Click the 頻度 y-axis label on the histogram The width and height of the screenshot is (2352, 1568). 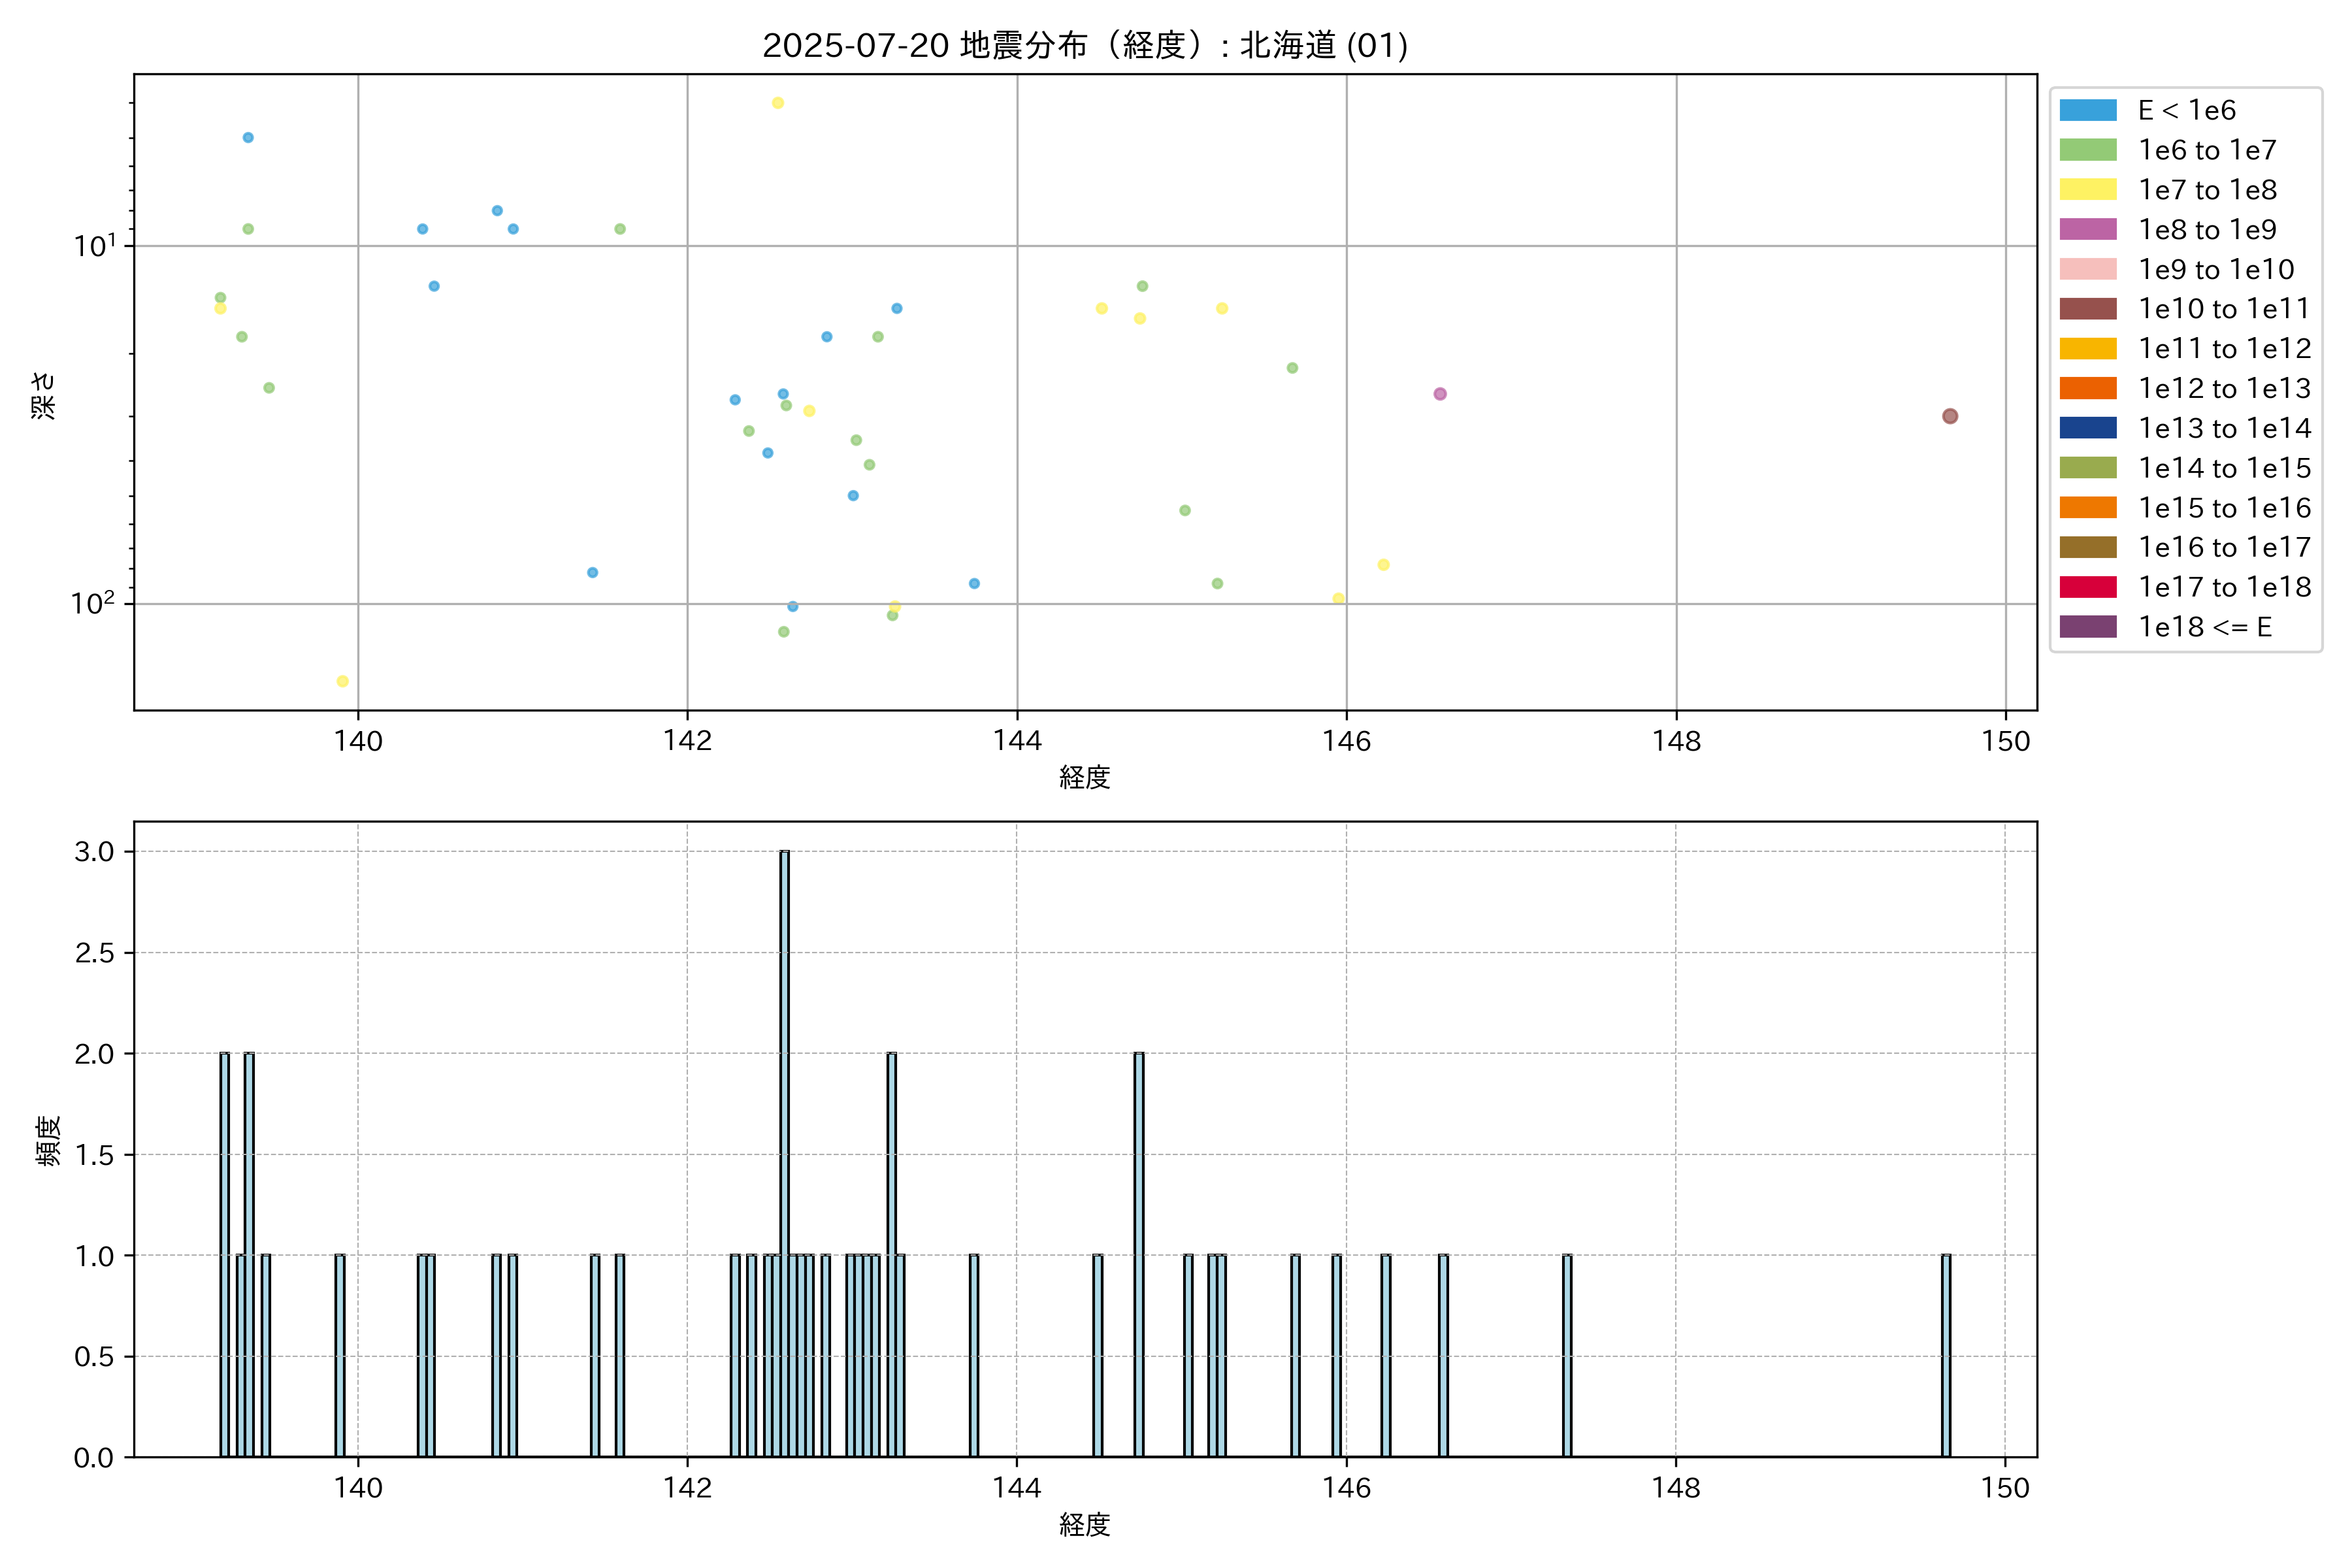pyautogui.click(x=47, y=1140)
